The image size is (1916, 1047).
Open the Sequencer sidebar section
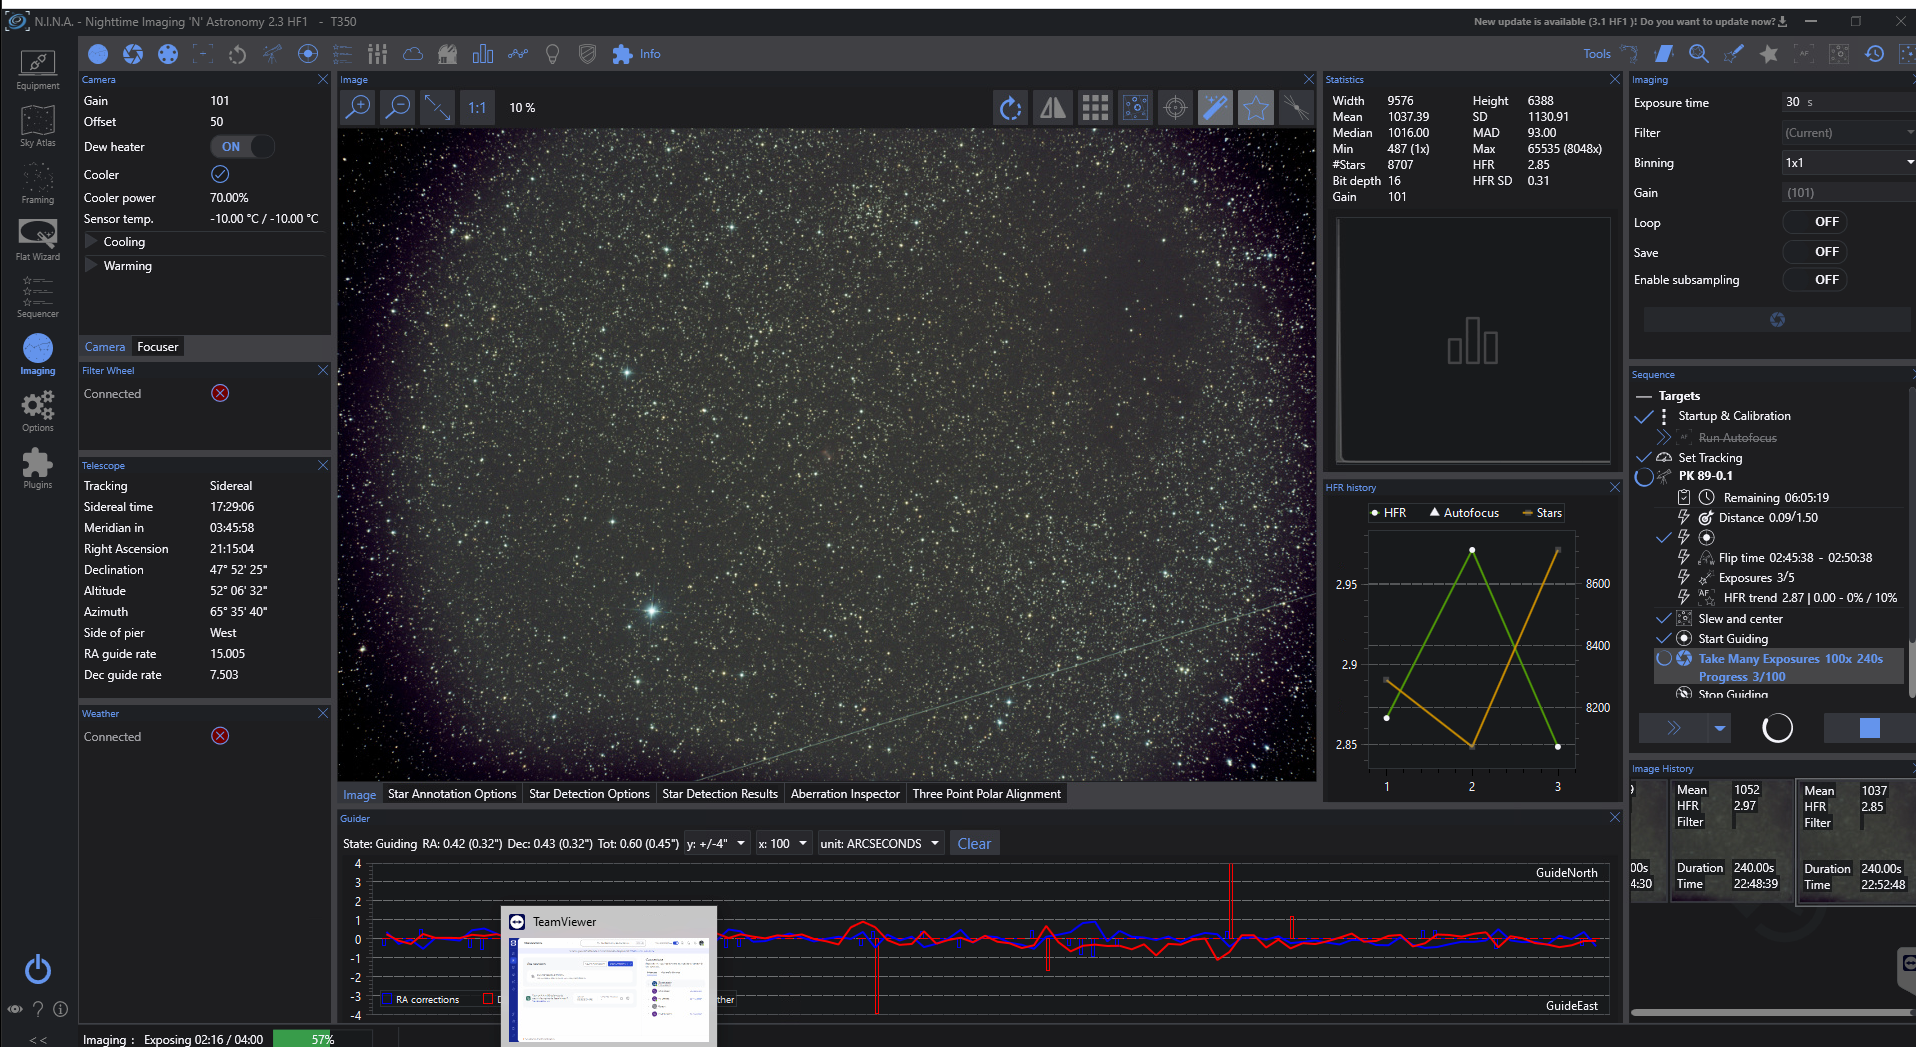pyautogui.click(x=38, y=296)
